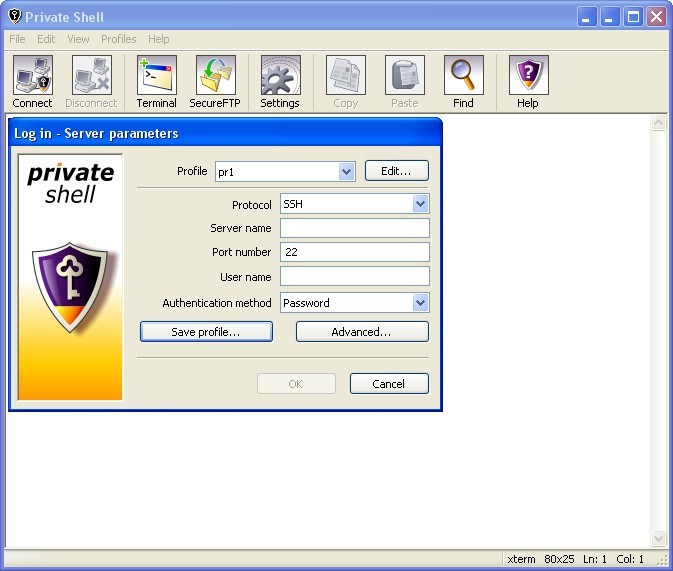Open Find with the magnifier icon
The image size is (673, 571).
point(464,82)
